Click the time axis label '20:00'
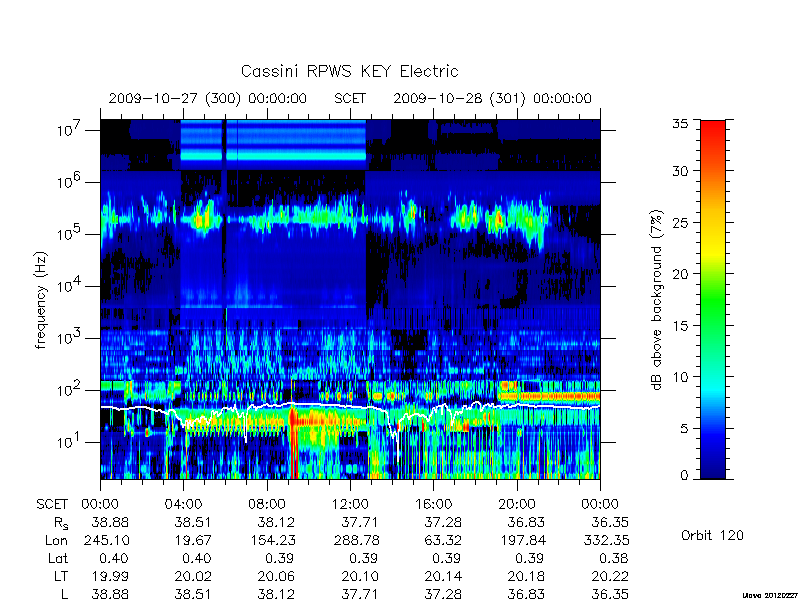800x600 pixels. (517, 504)
